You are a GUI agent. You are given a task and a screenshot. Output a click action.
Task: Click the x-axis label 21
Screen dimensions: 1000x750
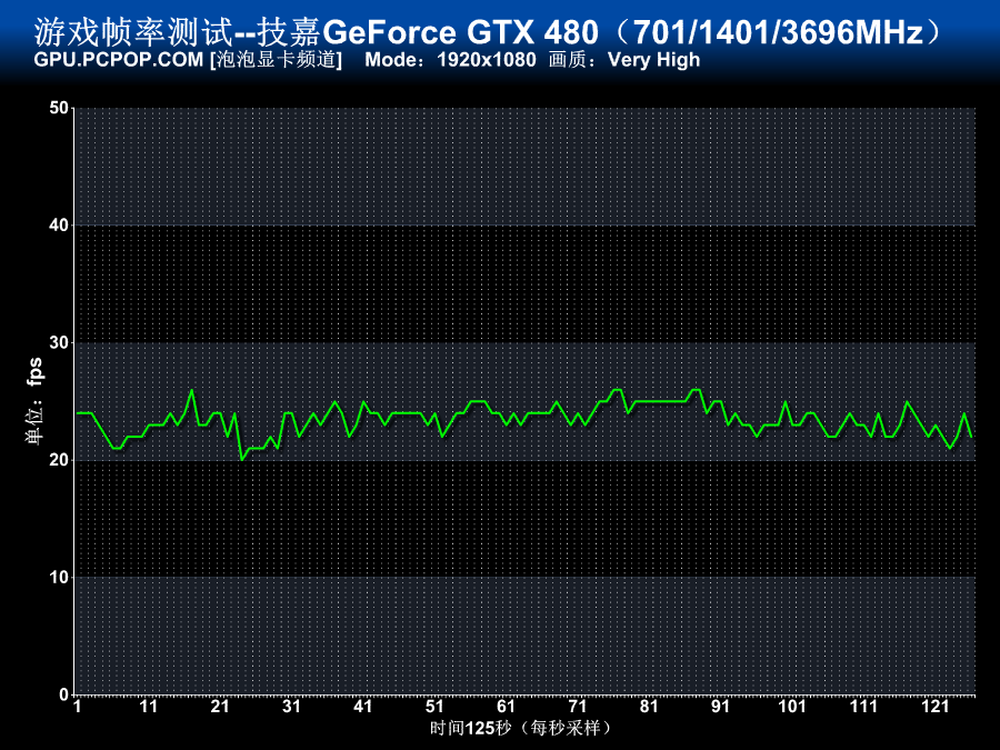tap(220, 707)
